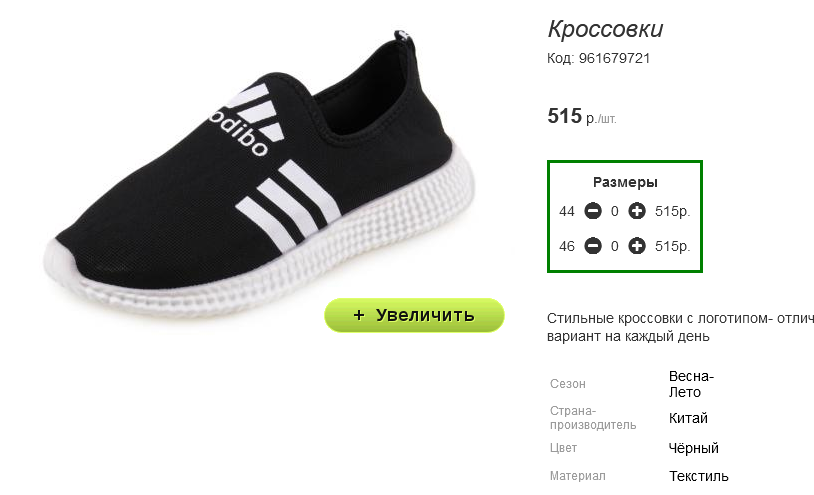Screen dimensions: 814x495
Task: Increase quantity for size 44
Action: coord(637,211)
